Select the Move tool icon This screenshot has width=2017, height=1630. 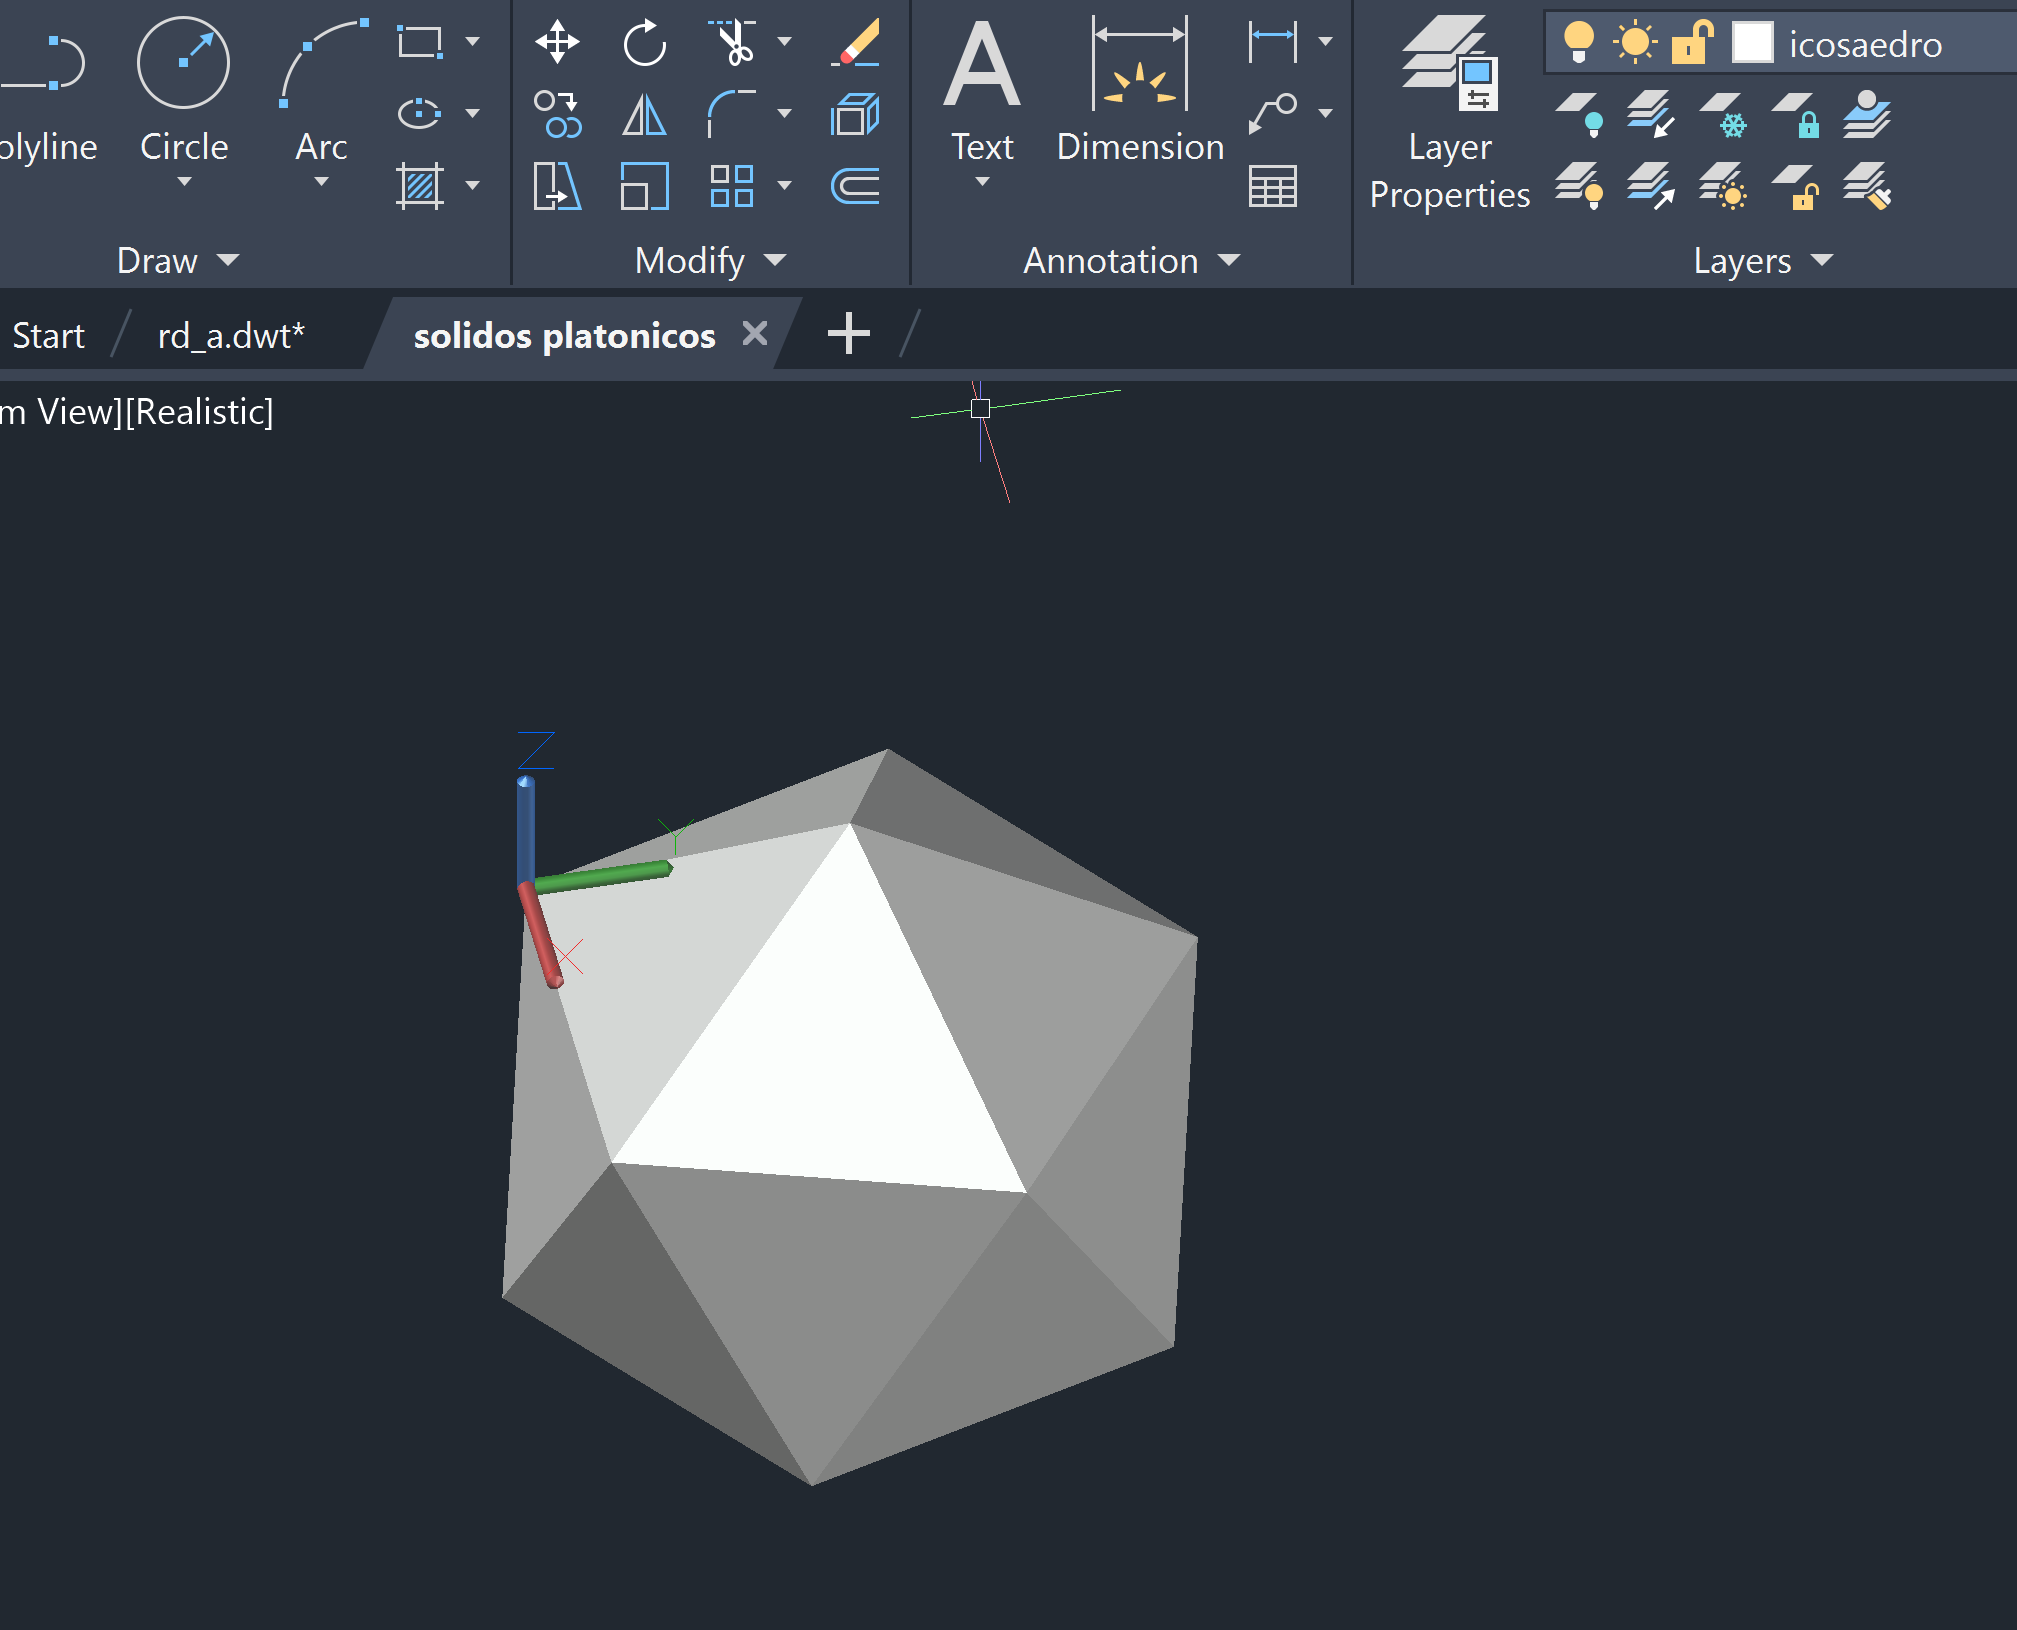point(557,42)
